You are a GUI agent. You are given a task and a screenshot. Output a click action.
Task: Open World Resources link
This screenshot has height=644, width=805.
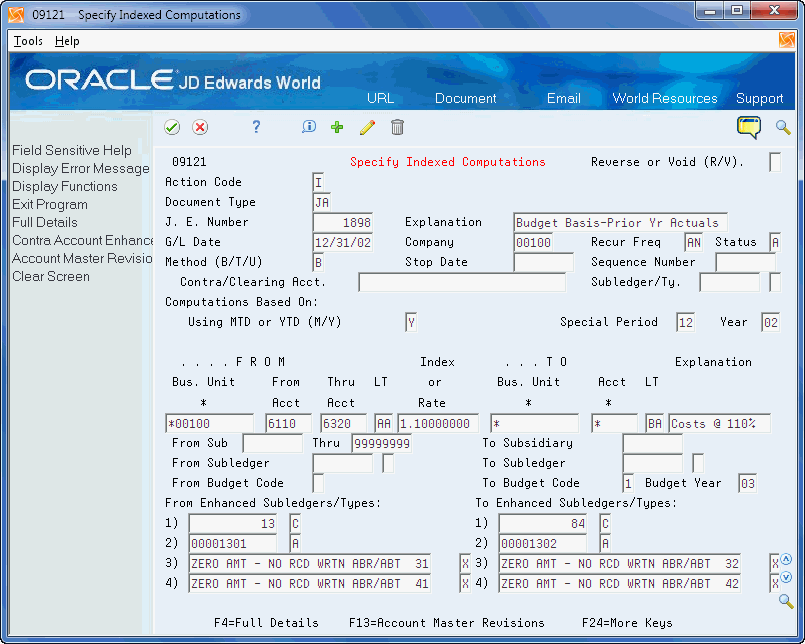tap(665, 98)
